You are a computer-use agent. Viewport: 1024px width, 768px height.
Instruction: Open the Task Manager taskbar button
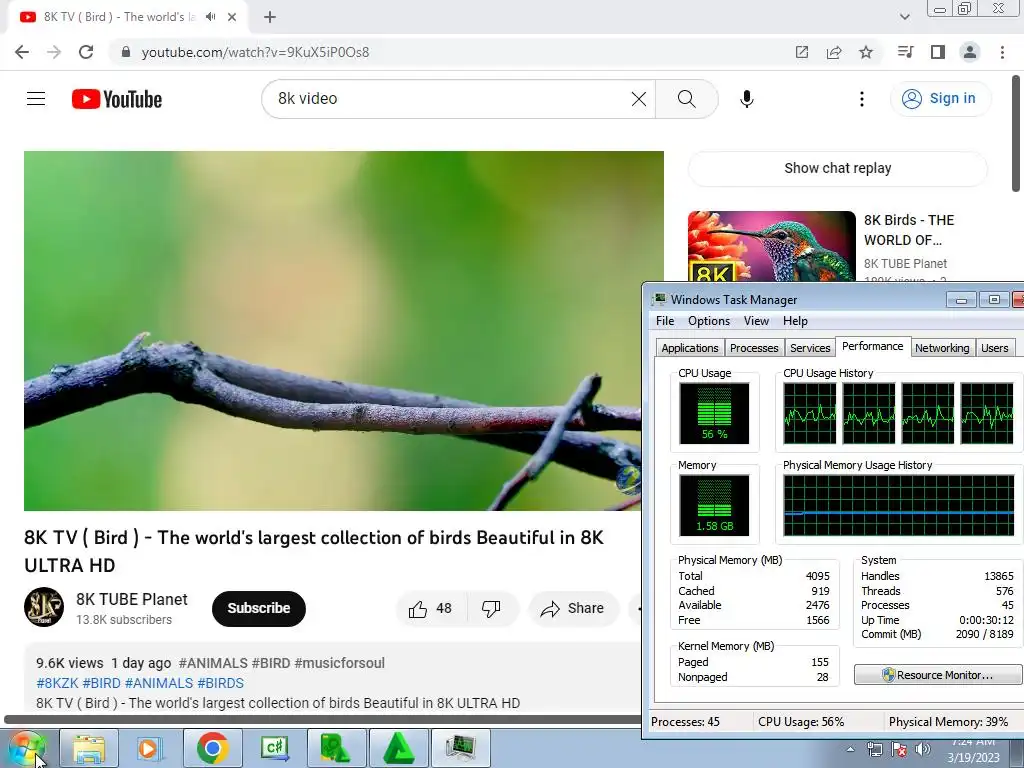pos(461,748)
